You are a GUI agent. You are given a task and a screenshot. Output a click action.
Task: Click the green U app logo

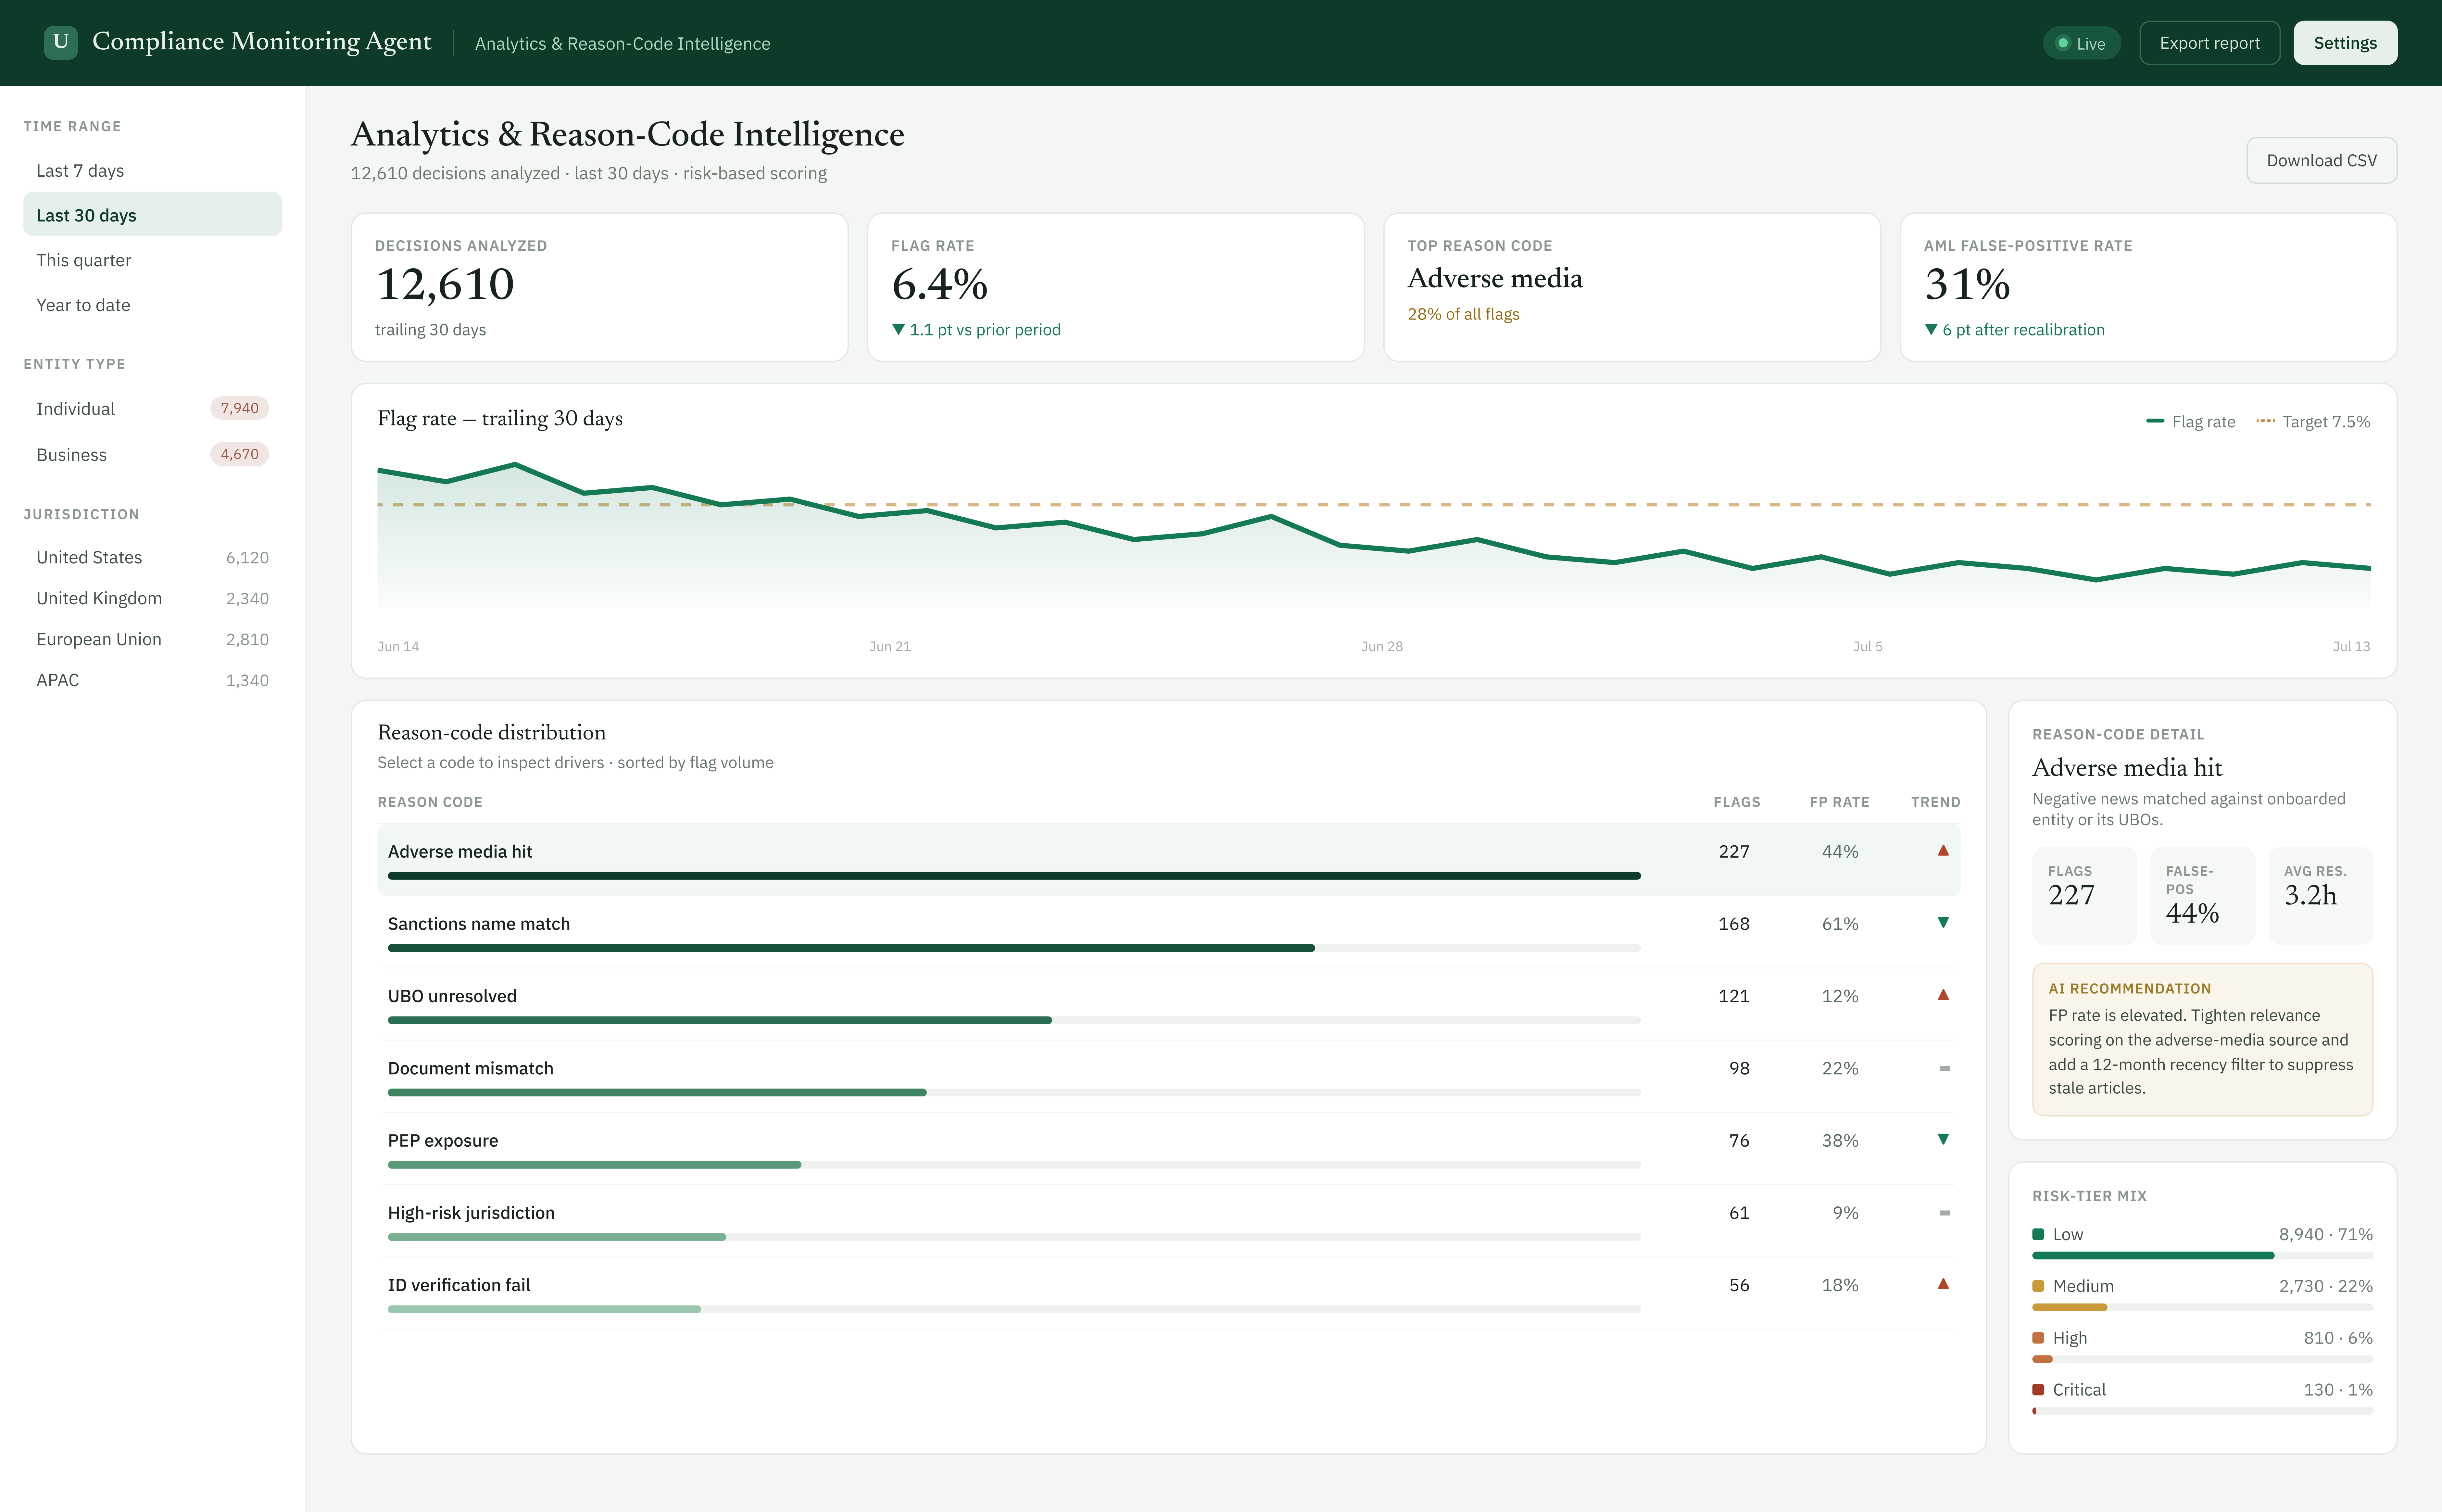(61, 42)
